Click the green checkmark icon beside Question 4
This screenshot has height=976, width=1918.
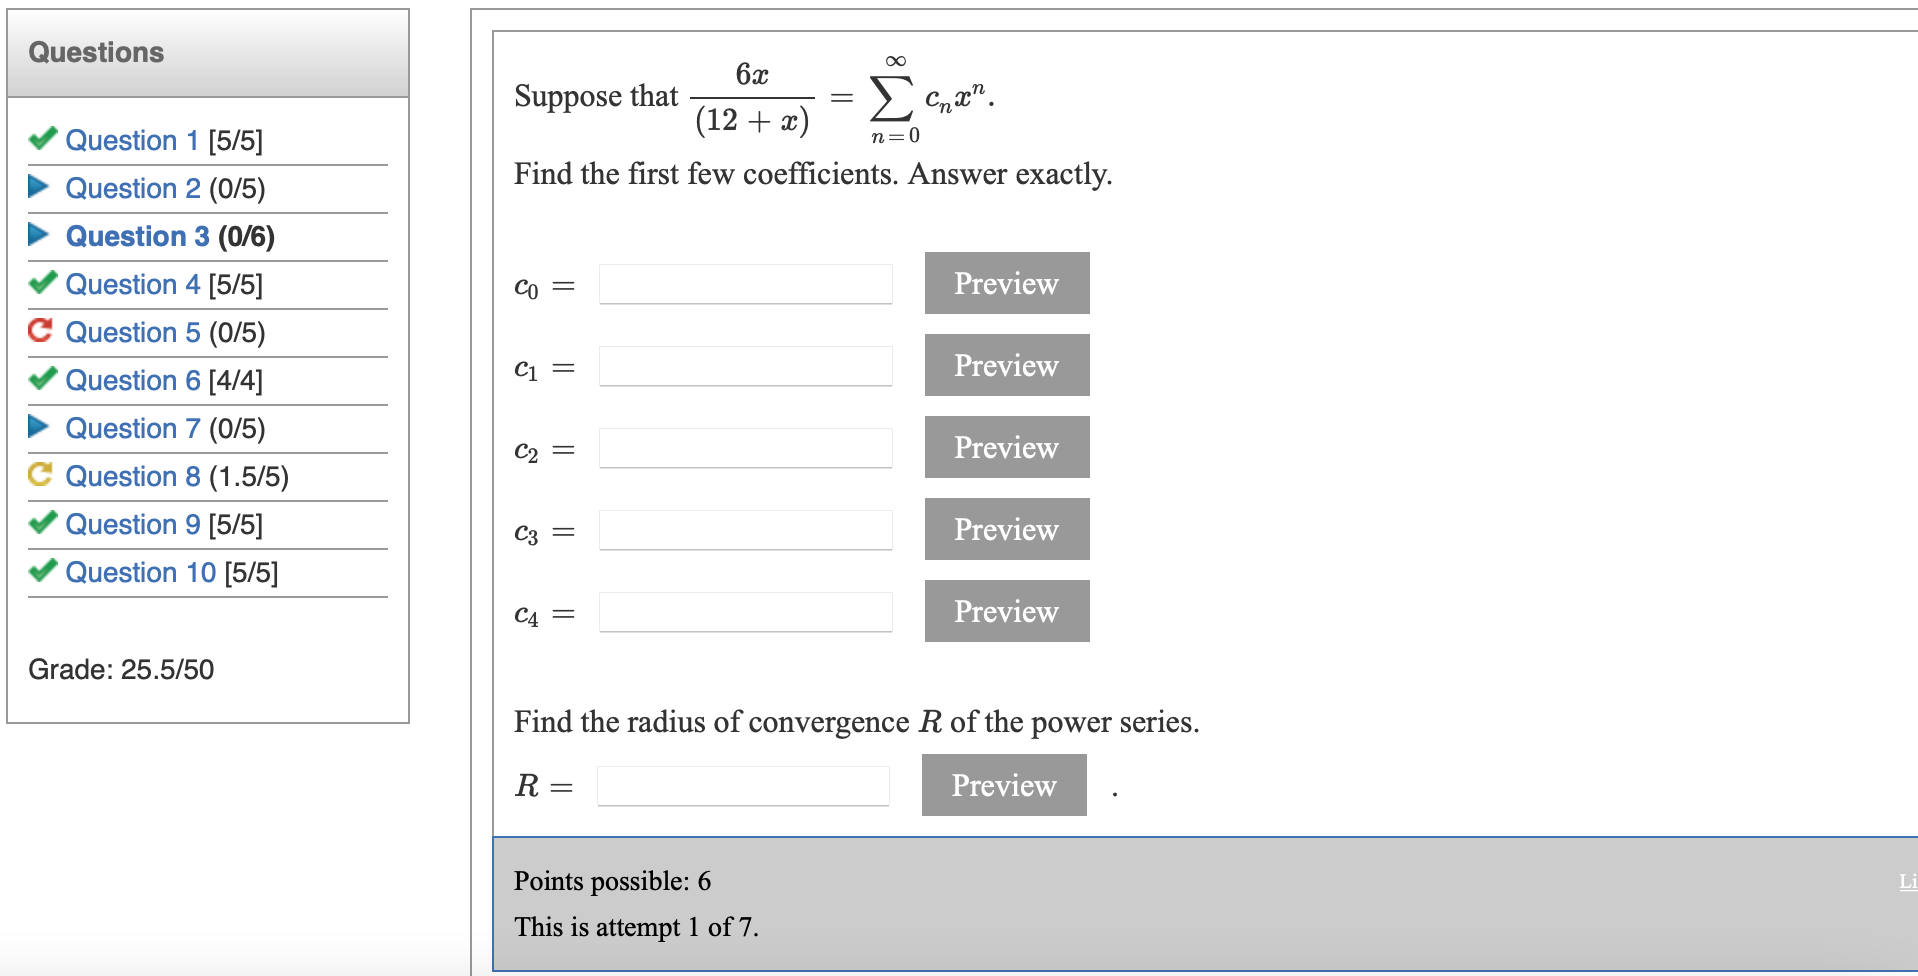click(41, 284)
